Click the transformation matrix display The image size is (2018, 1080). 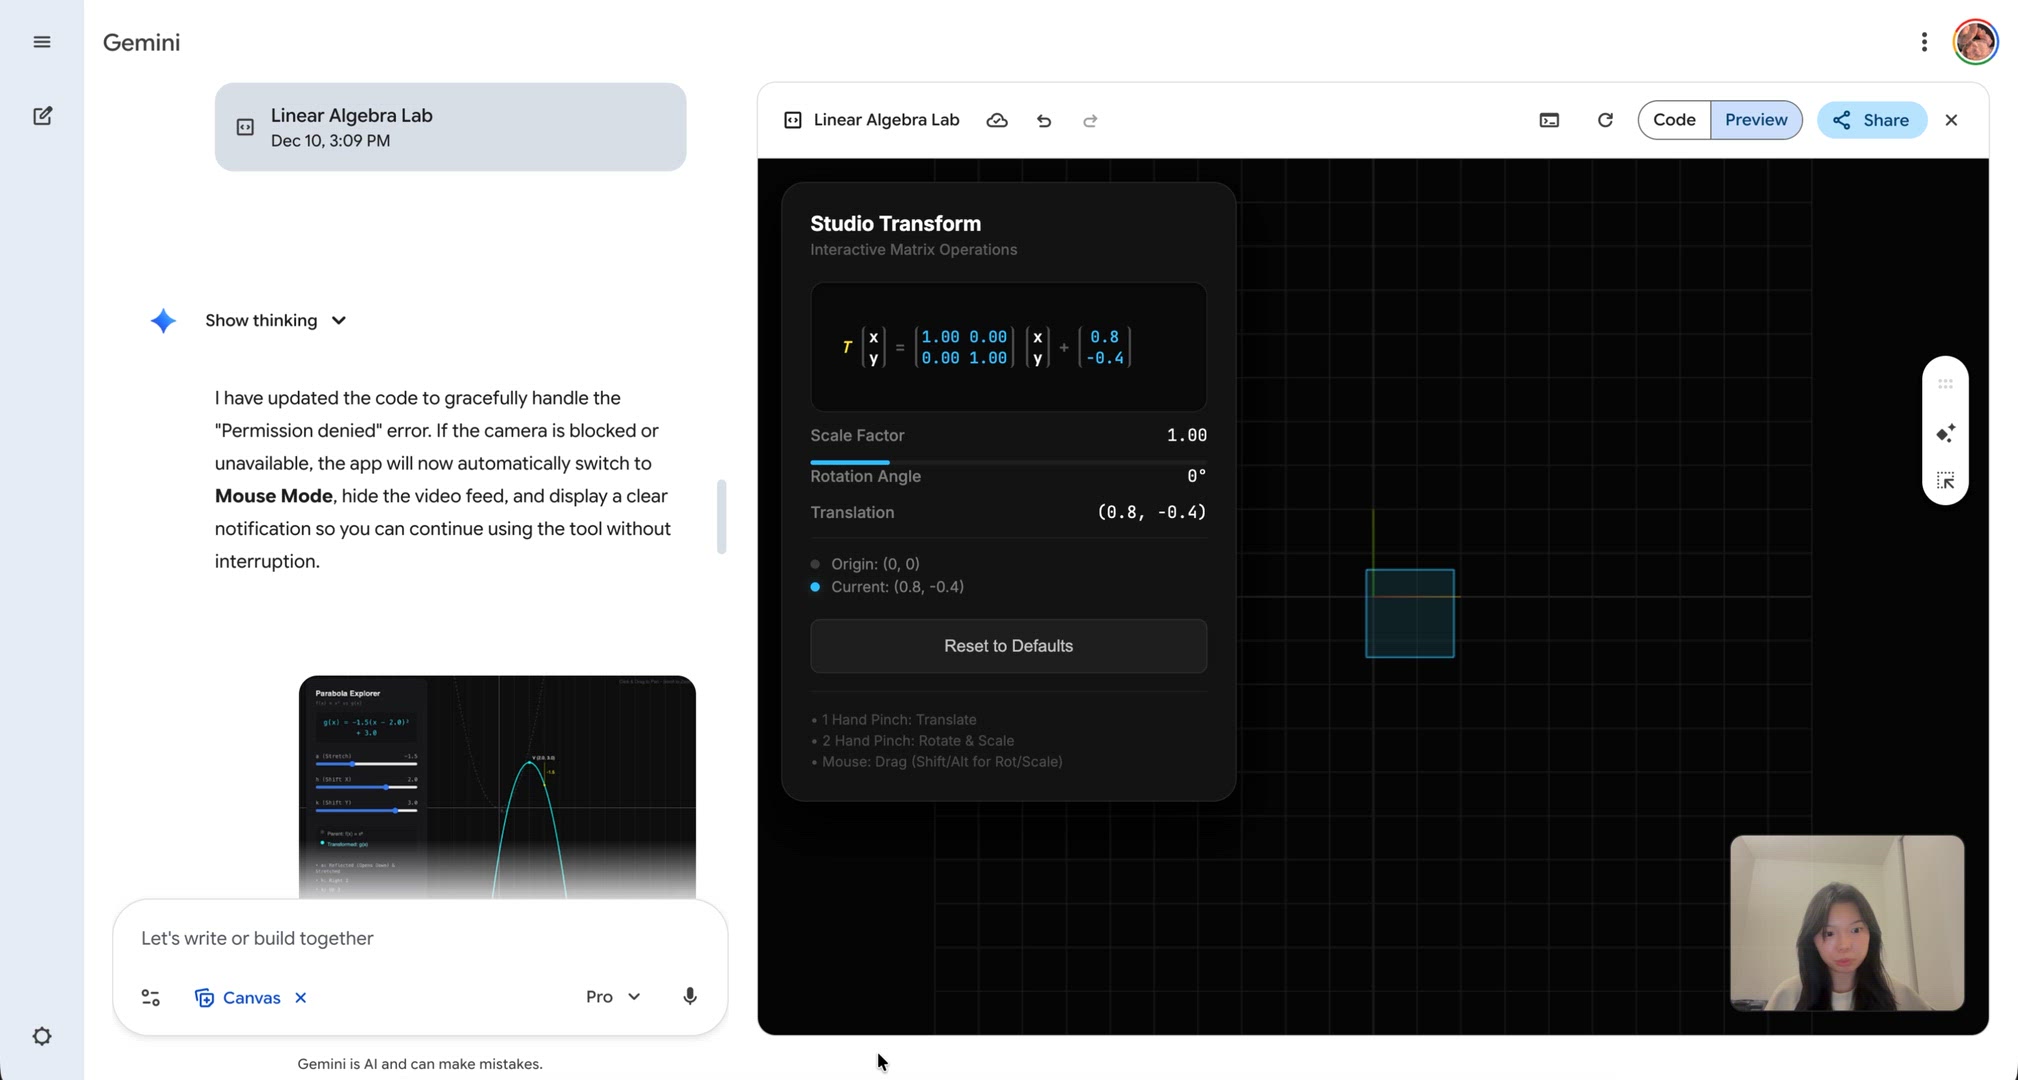[1008, 347]
